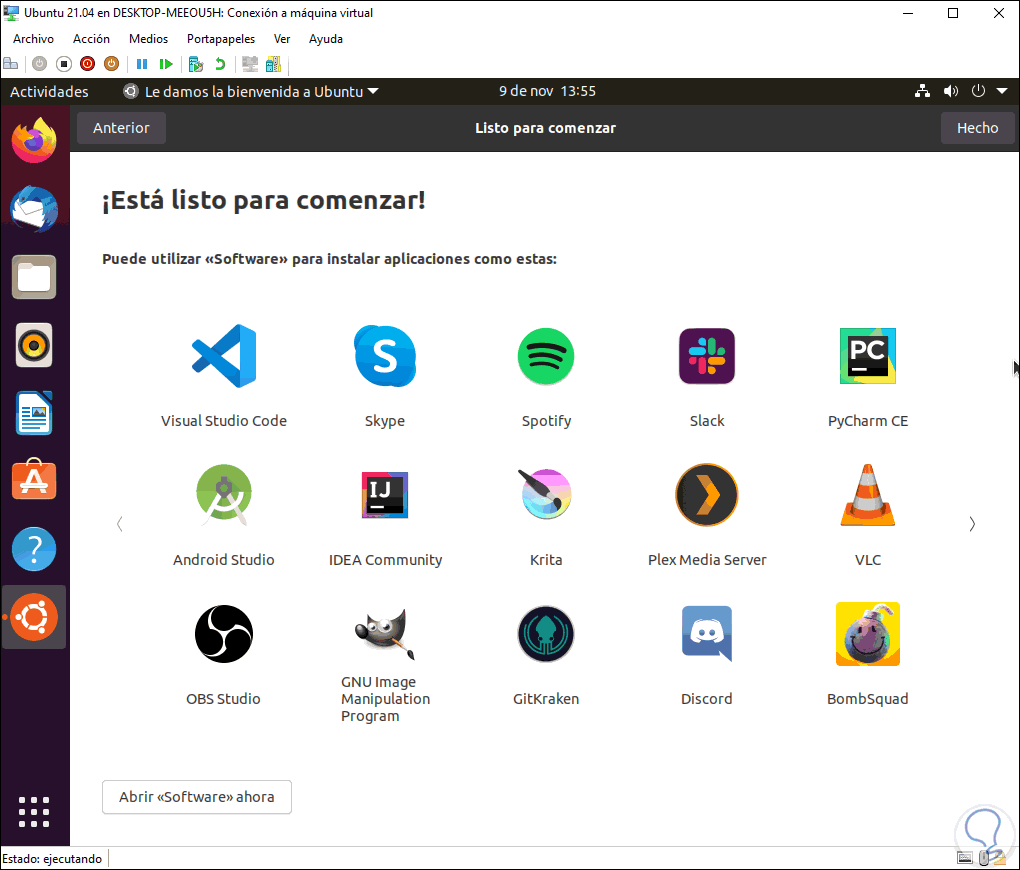Screen dimensions: 1020x870
Task: Click Abrir «Software» ahora button
Action: click(x=196, y=797)
